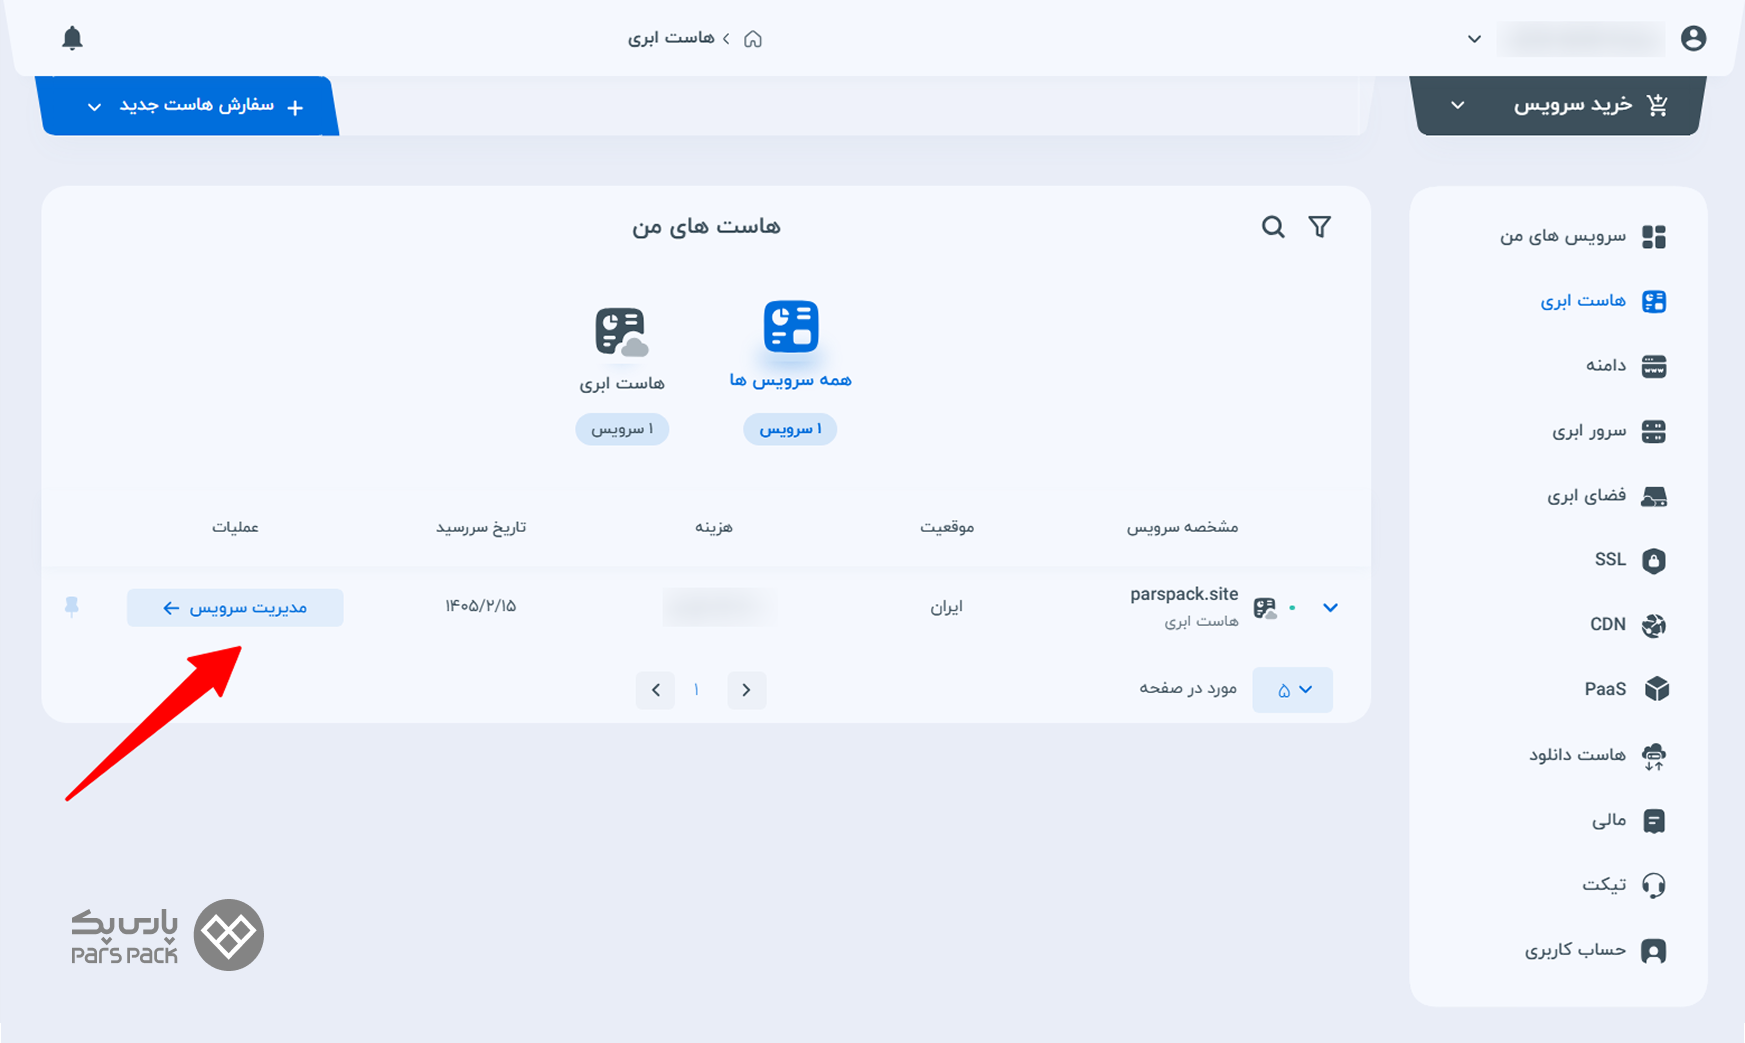Open items-per-page dropdown
The image size is (1745, 1043).
click(x=1292, y=690)
